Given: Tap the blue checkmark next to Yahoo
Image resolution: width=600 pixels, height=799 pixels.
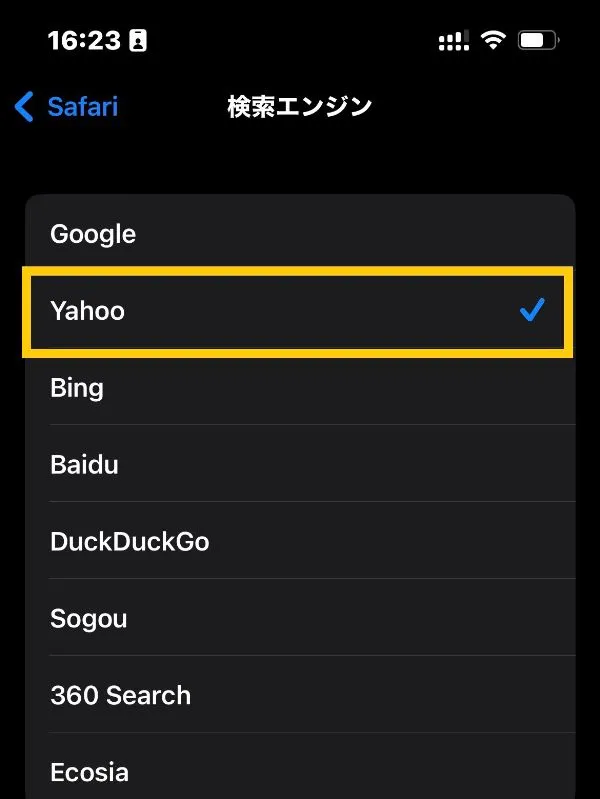Looking at the screenshot, I should [532, 310].
